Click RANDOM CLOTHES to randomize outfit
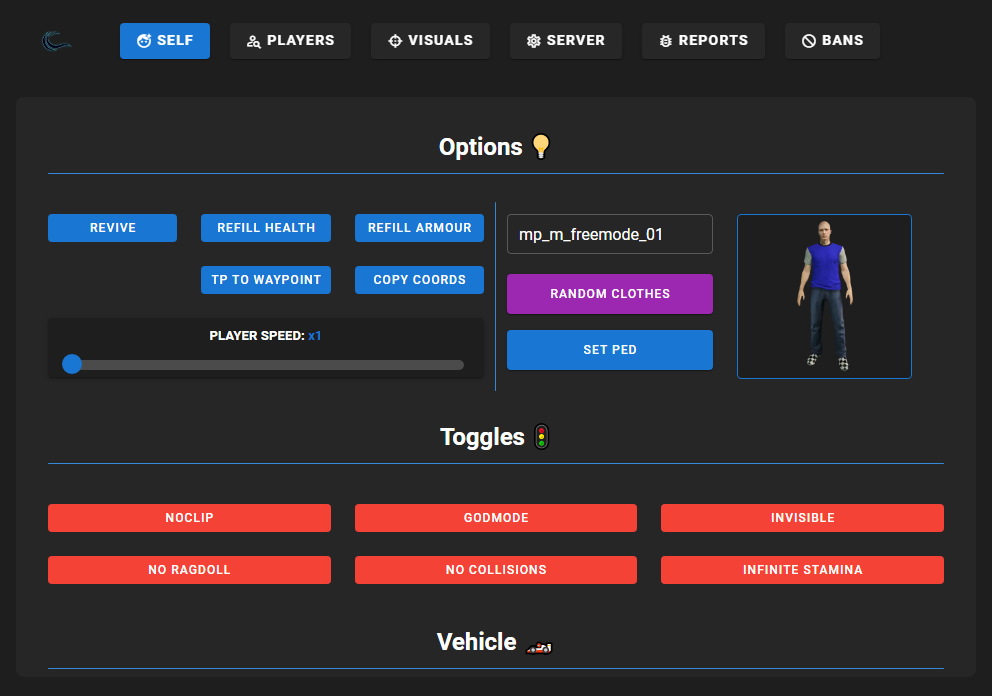 tap(610, 293)
